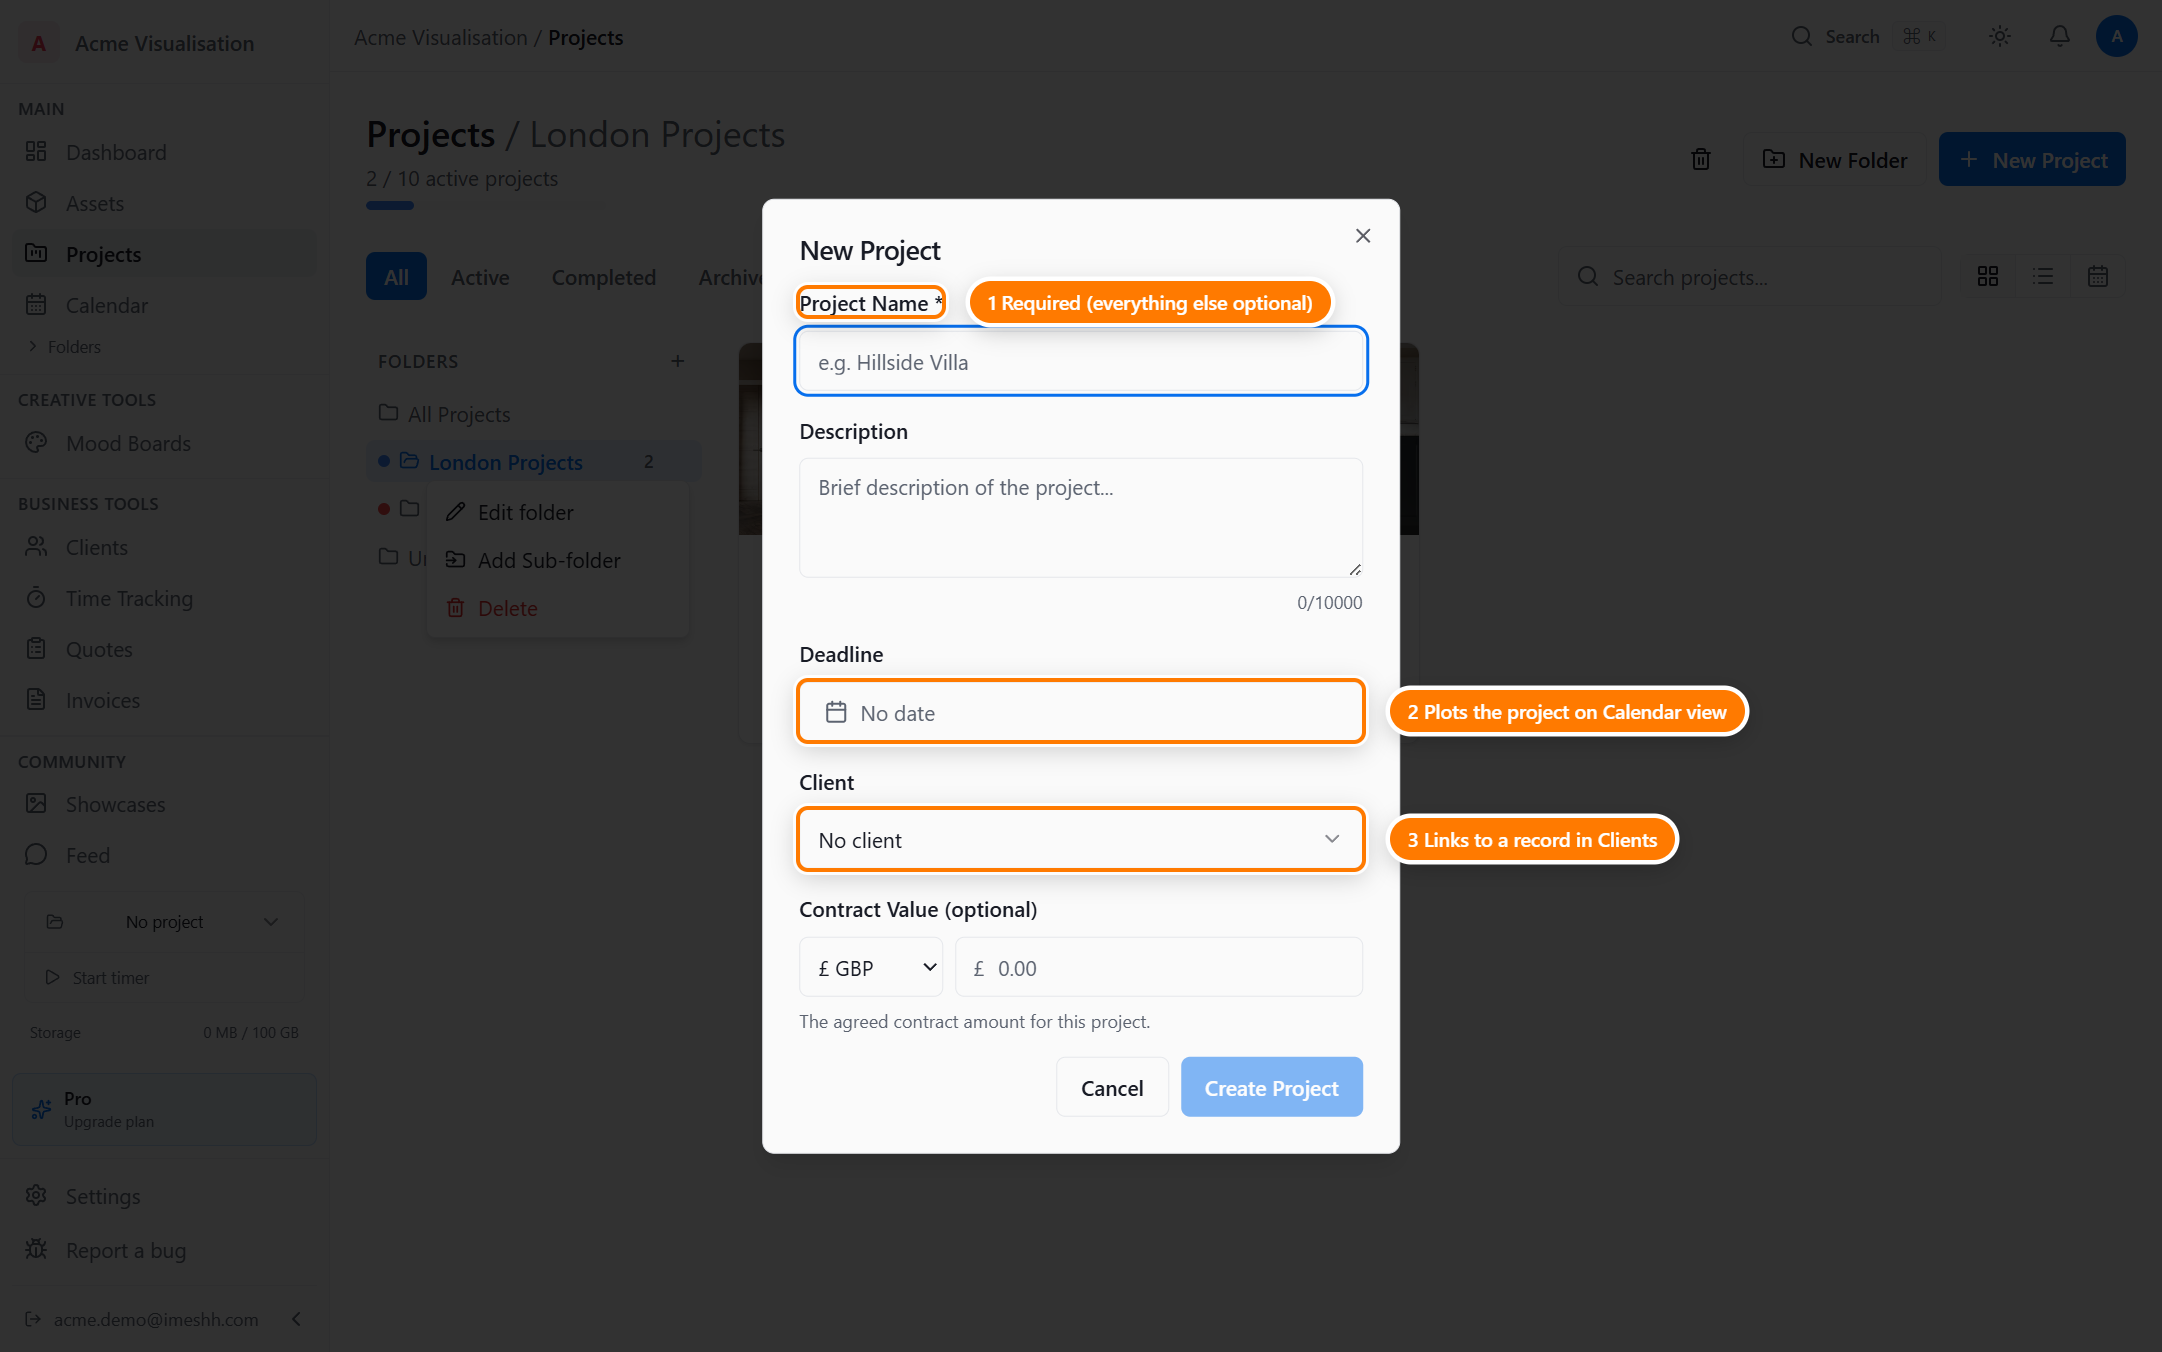The image size is (2162, 1352).
Task: Switch to calendar view icon near search
Action: point(2098,277)
